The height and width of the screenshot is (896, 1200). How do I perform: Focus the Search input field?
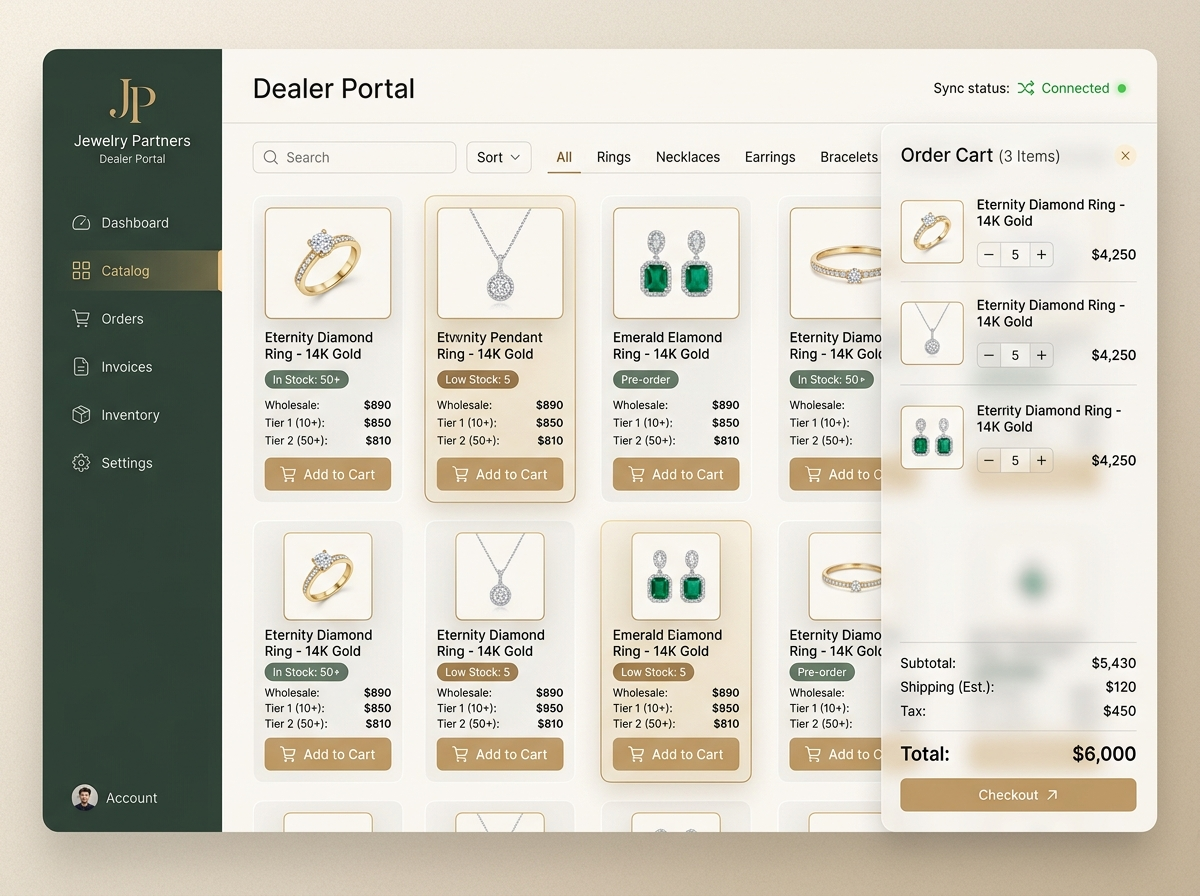[x=354, y=157]
